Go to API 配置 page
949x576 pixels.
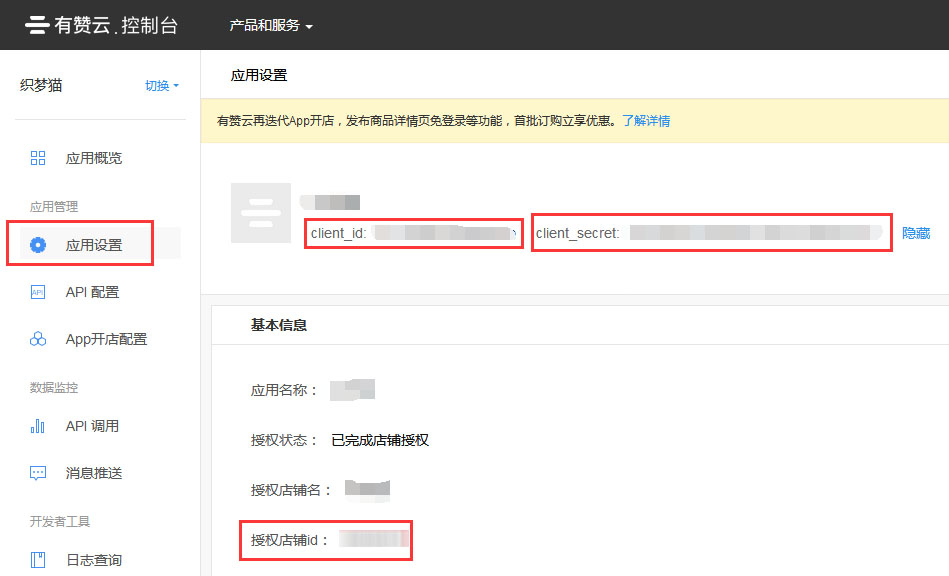coord(92,292)
